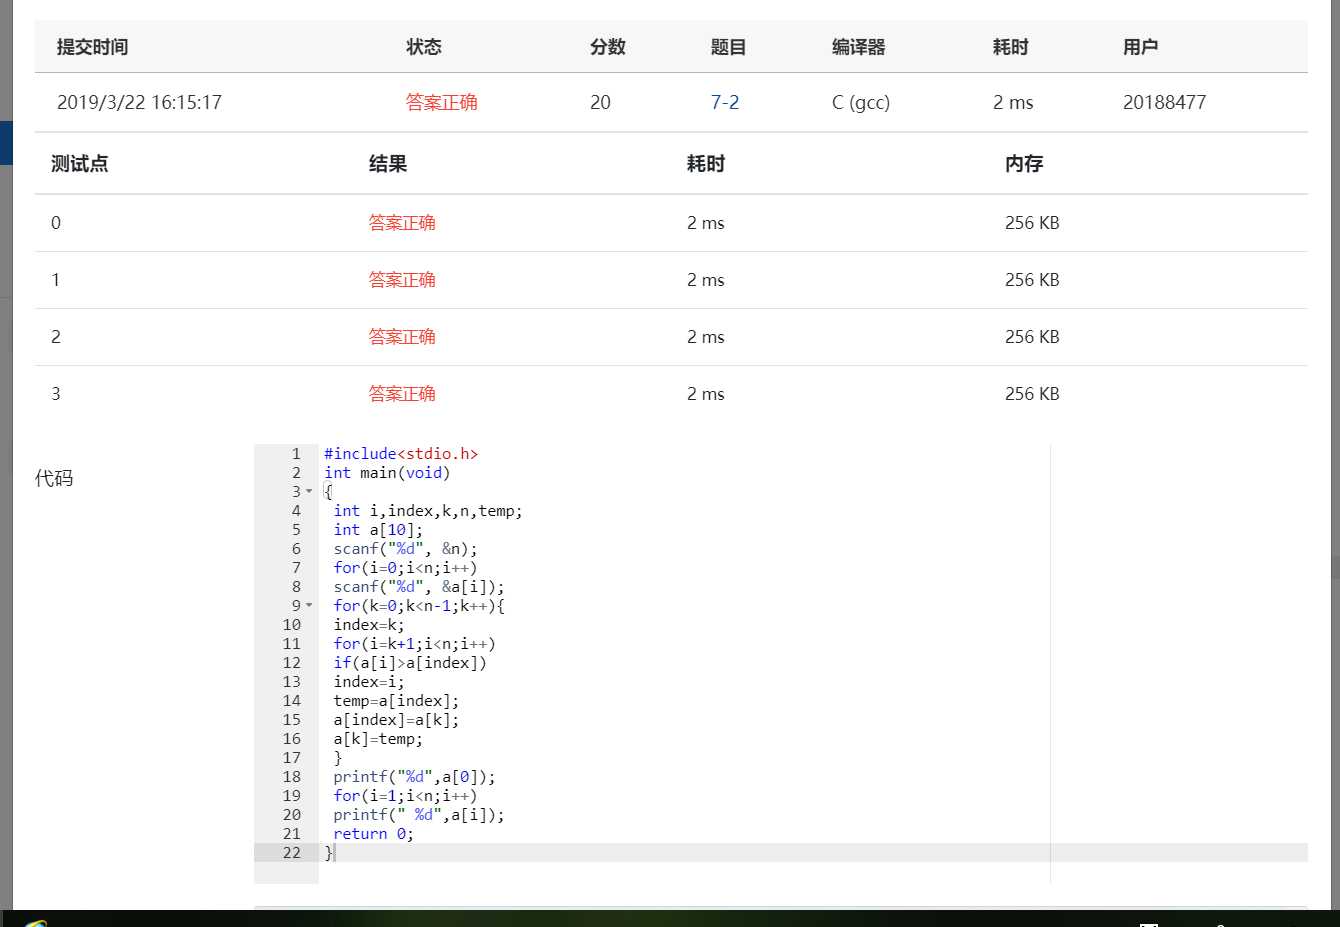1340x927 pixels.
Task: Click code line #include<stdio.h>
Action: click(x=401, y=454)
